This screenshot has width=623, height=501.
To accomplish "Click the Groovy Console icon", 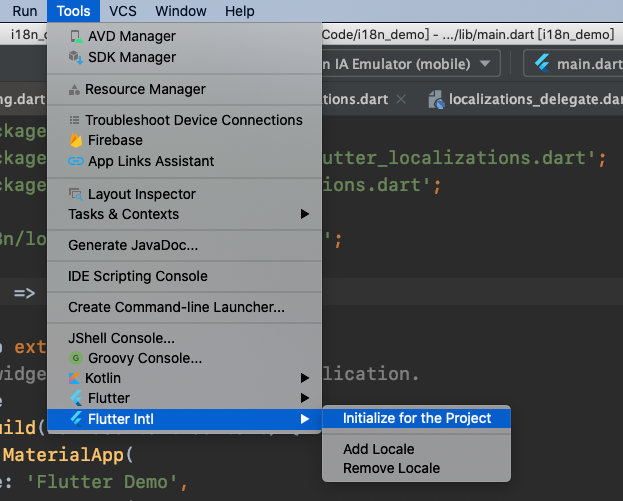I will (76, 358).
